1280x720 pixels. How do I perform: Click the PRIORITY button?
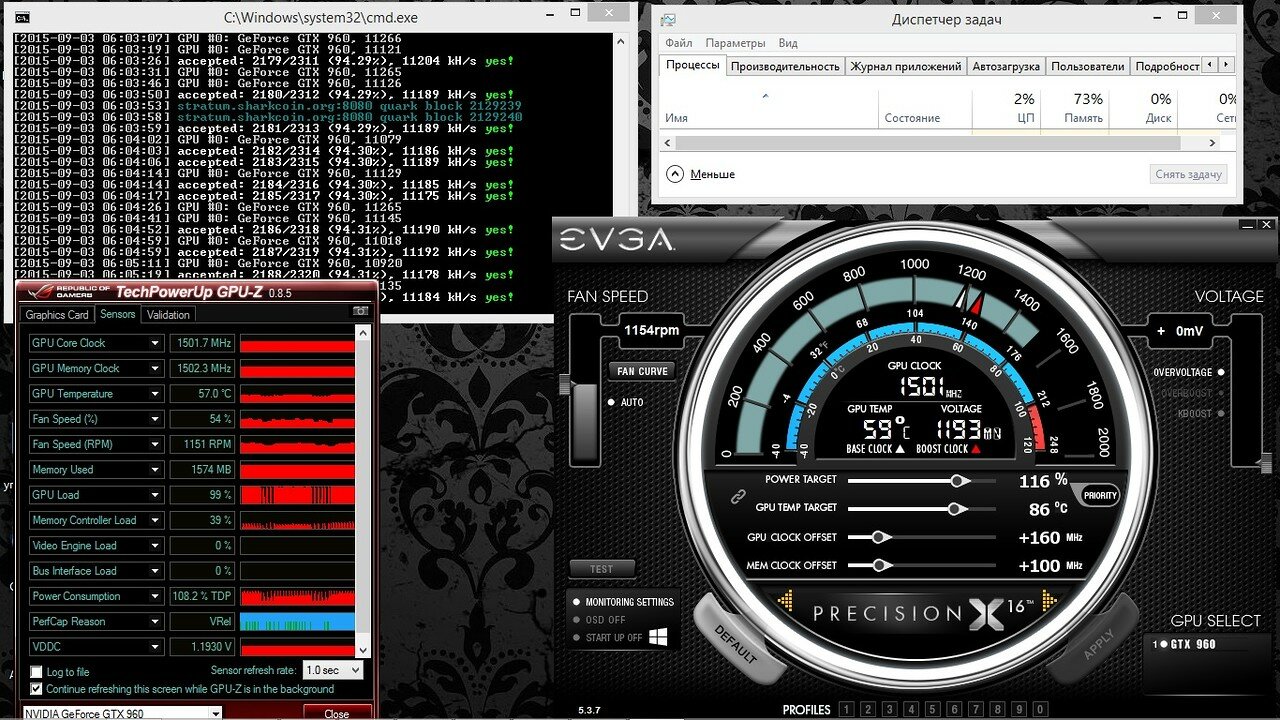1100,496
